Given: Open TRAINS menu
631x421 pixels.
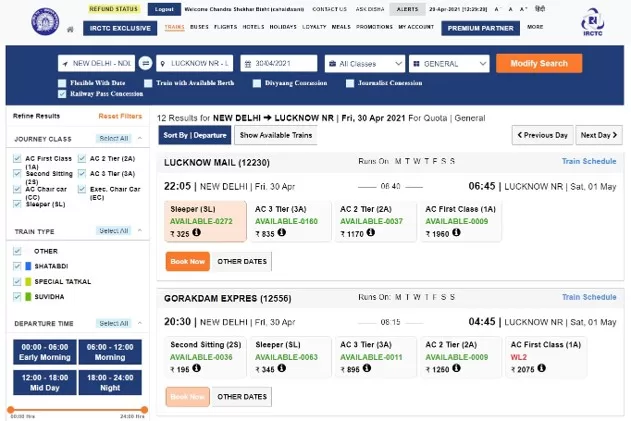Looking at the screenshot, I should (x=174, y=27).
